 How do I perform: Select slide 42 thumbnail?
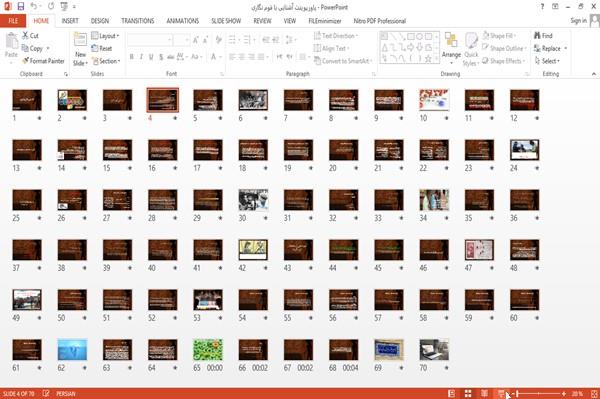(x=253, y=250)
